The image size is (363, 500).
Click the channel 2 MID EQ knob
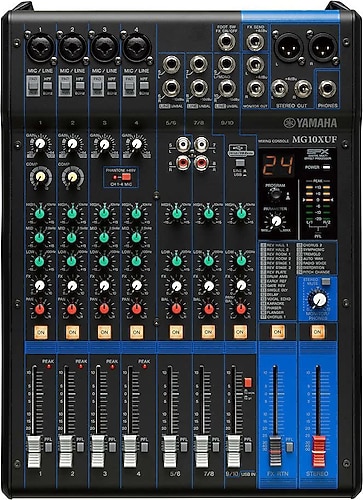pos(72,237)
